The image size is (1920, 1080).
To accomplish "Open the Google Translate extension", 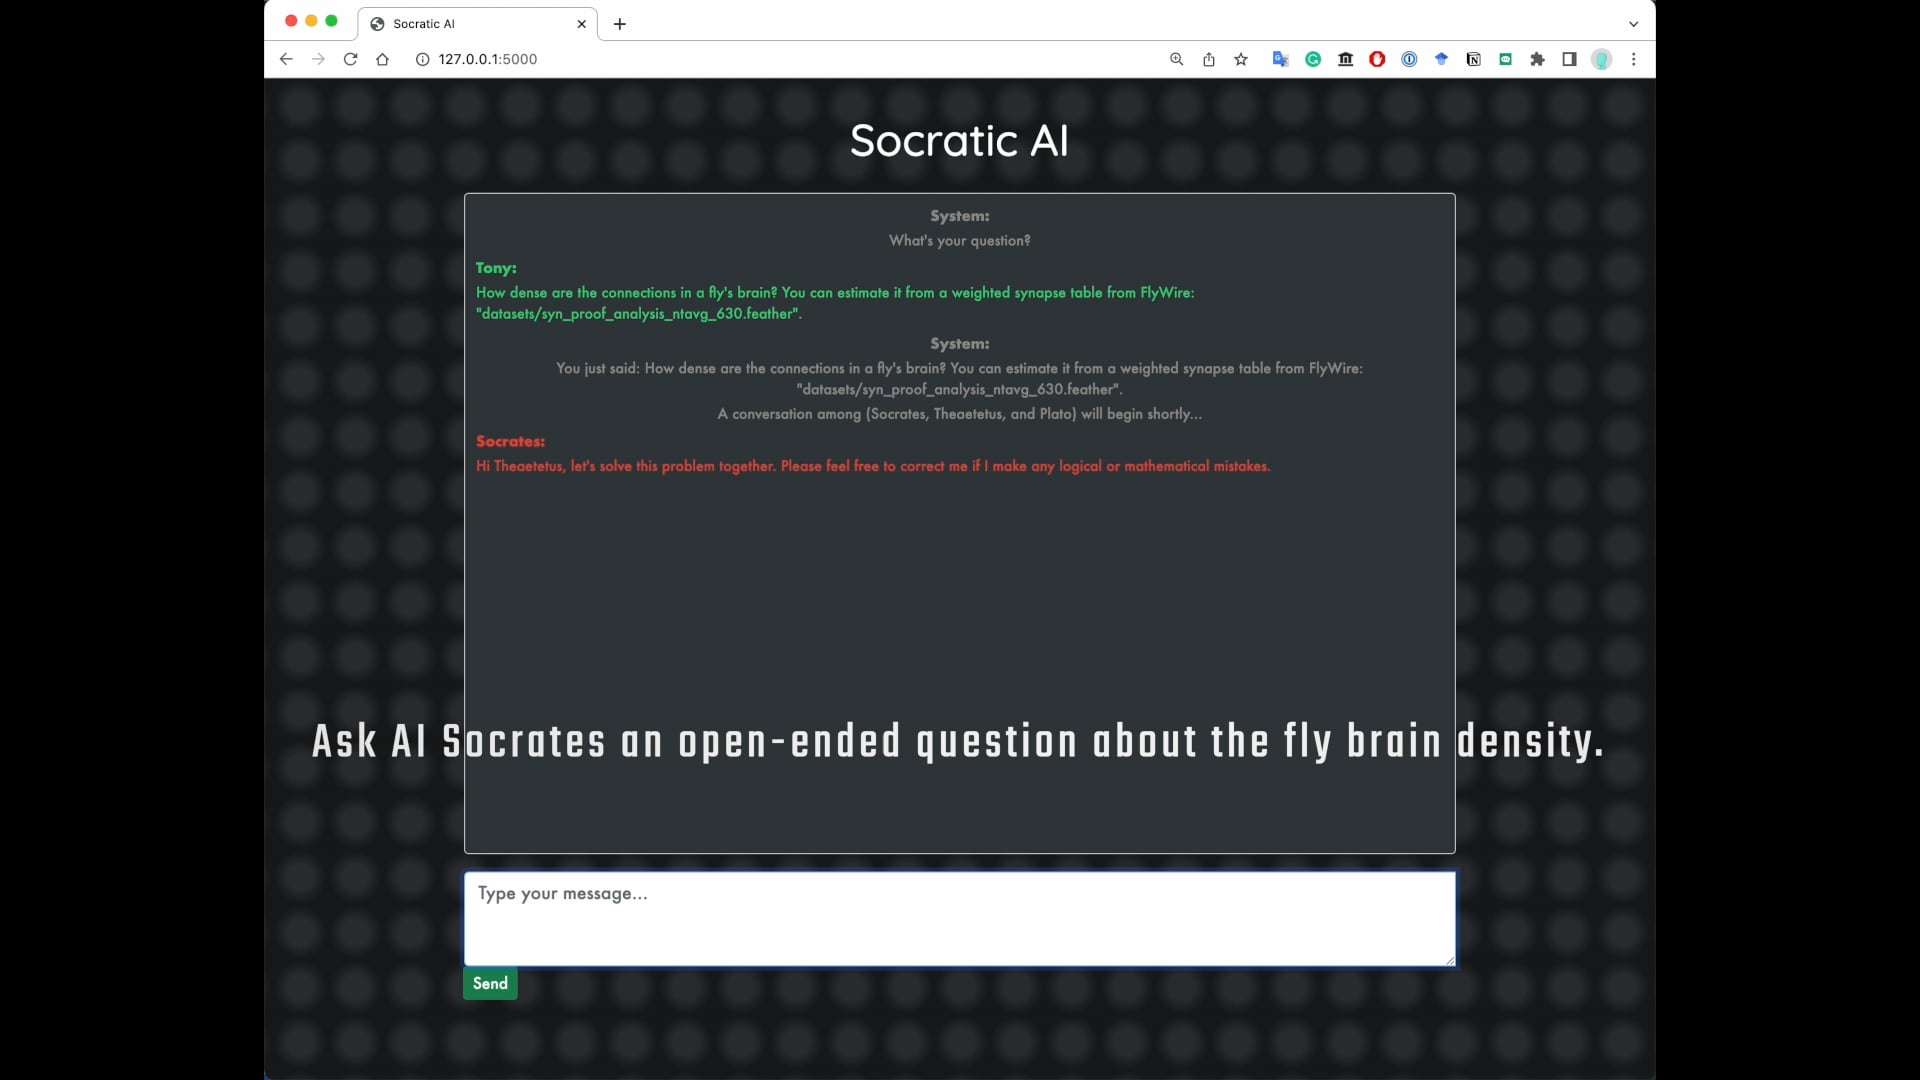I will [x=1280, y=59].
